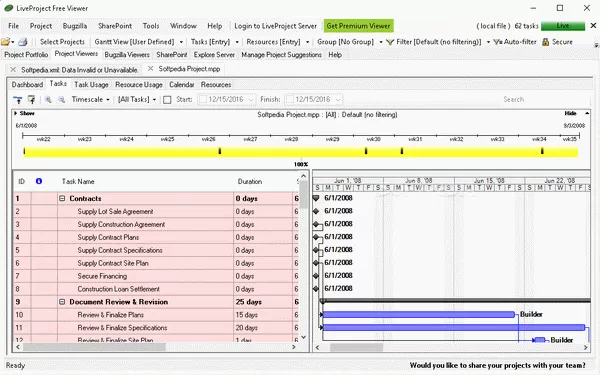This screenshot has width=600, height=375.
Task: Open the Gantt View [User Defined] dropdown
Action: [181, 42]
